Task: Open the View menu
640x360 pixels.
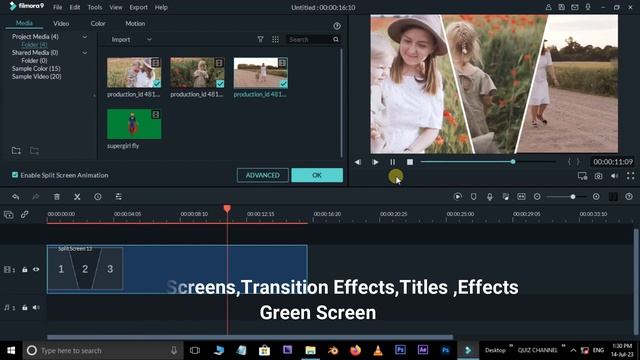Action: [116, 7]
